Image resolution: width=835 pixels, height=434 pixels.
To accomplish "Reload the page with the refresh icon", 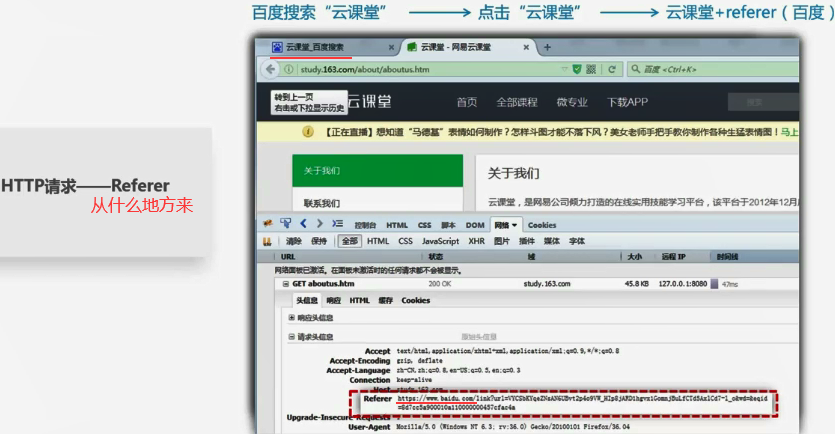I will [x=612, y=69].
